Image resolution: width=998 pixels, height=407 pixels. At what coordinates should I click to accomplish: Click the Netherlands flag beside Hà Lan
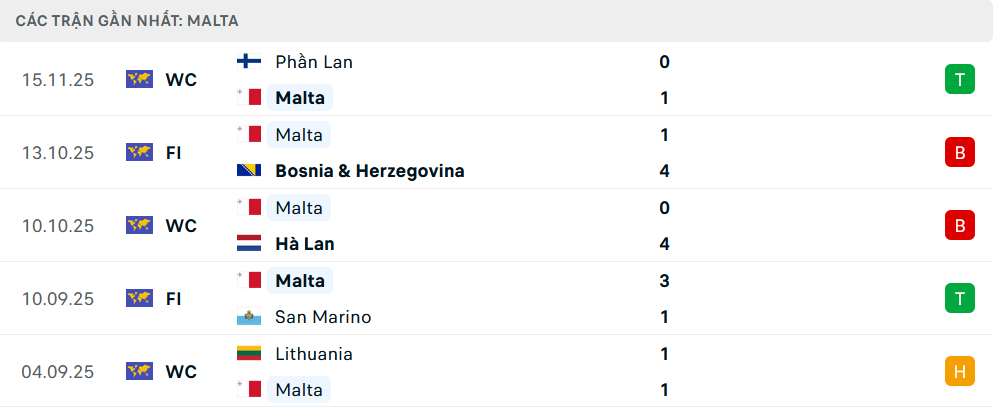pos(249,244)
